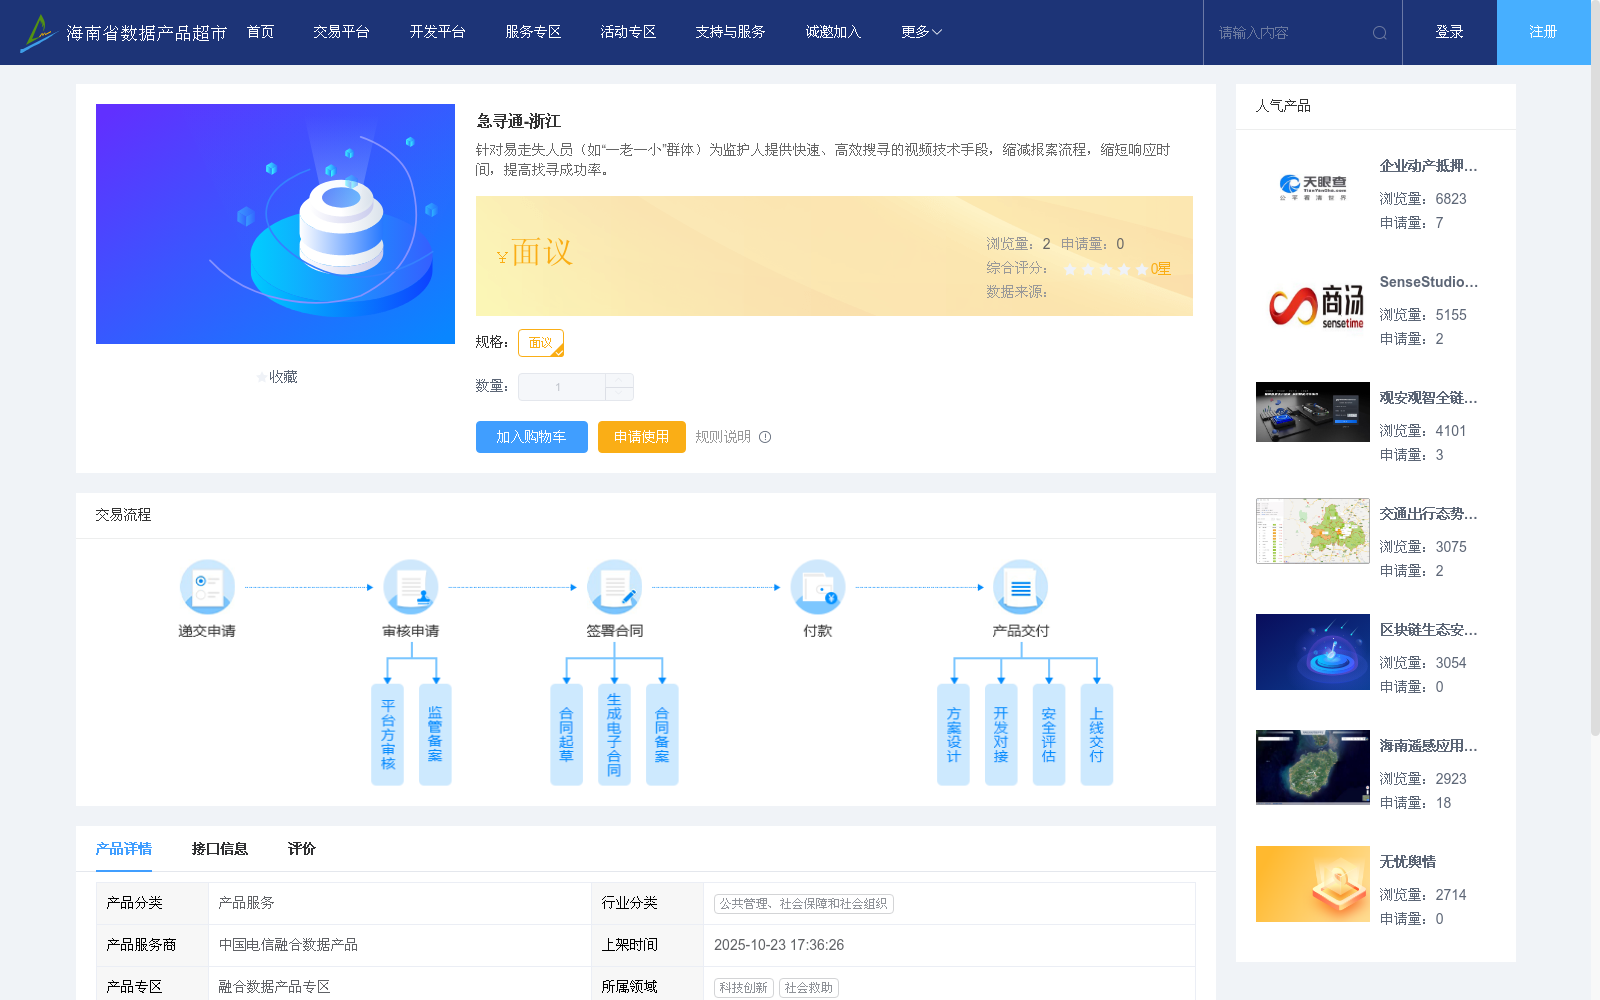Click the 天眼查 logo in 人气产品
This screenshot has width=1600, height=1000.
[x=1312, y=188]
